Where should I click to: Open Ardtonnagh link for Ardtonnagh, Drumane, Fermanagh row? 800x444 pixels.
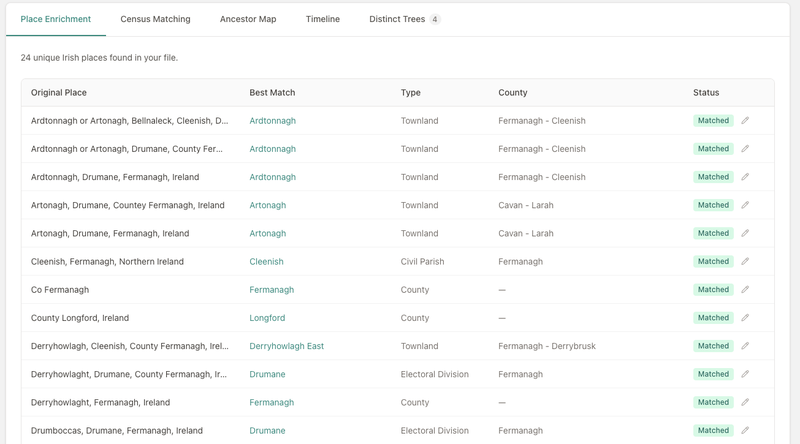[272, 177]
